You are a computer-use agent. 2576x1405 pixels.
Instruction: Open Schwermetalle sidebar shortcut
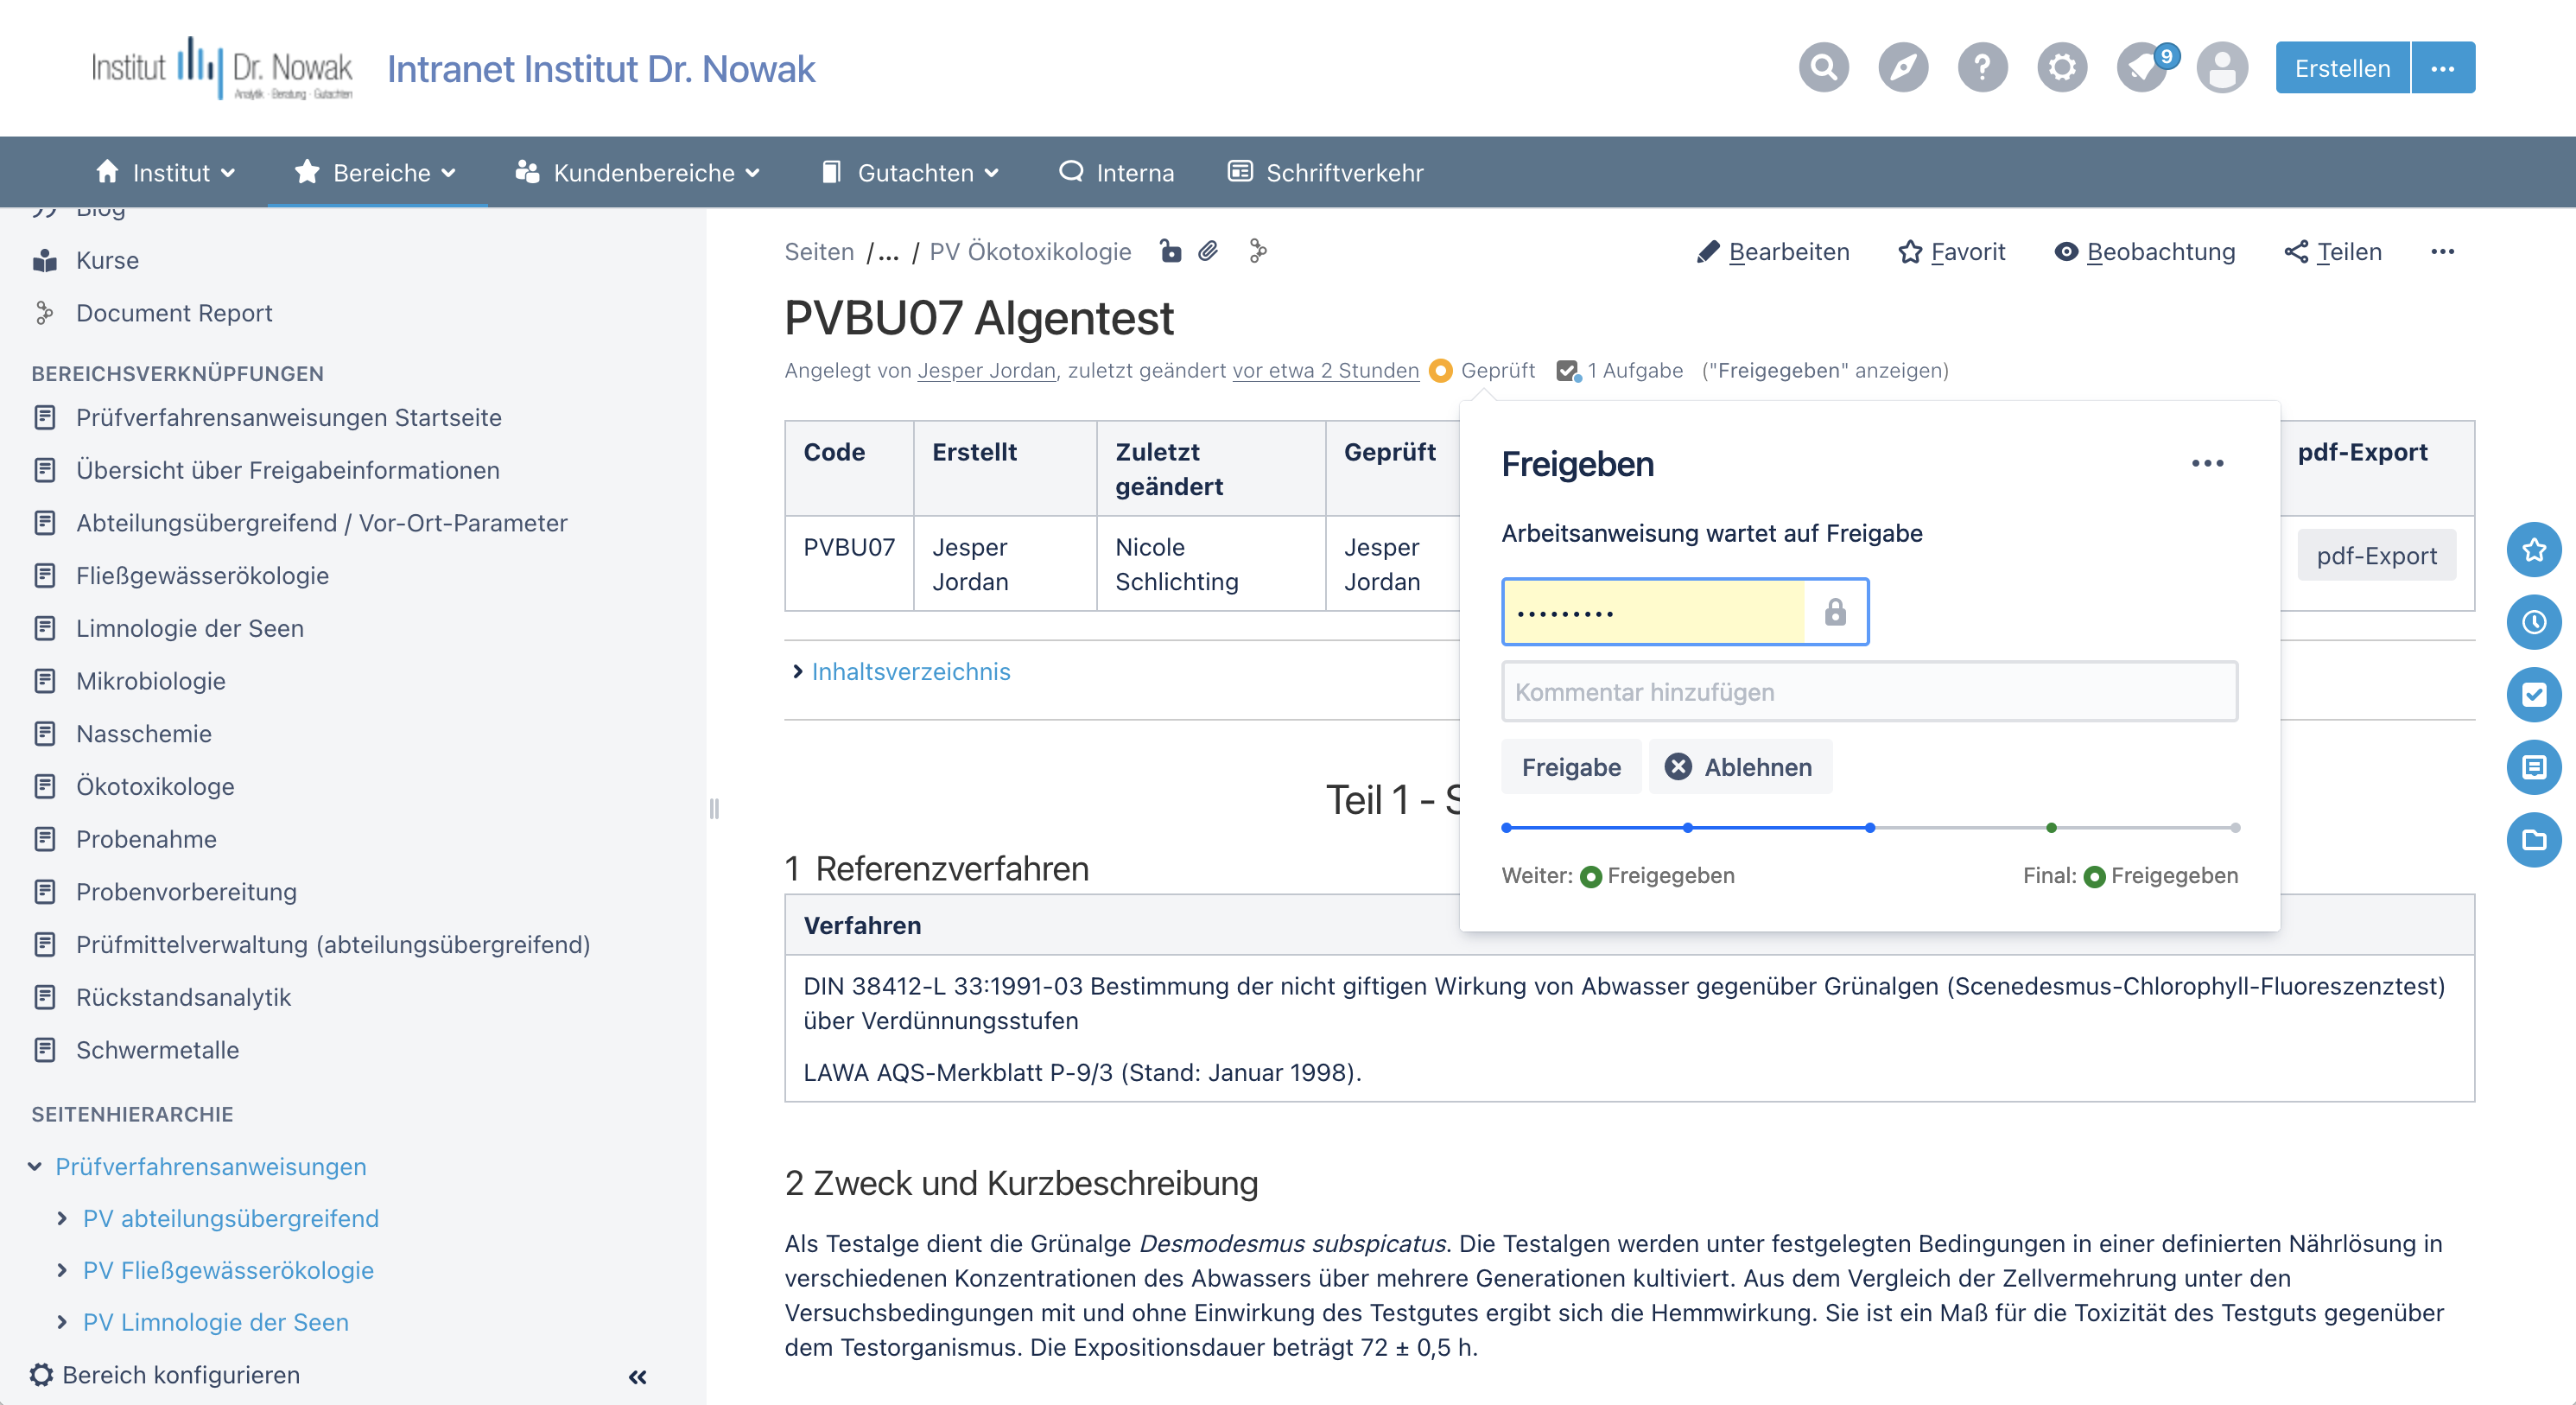158,1050
